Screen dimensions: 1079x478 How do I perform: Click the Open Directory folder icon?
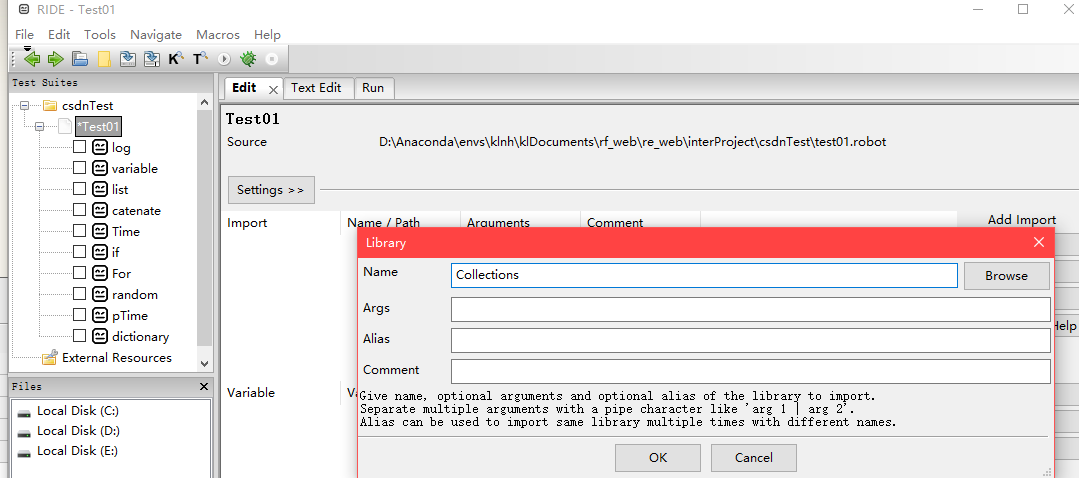coord(104,59)
